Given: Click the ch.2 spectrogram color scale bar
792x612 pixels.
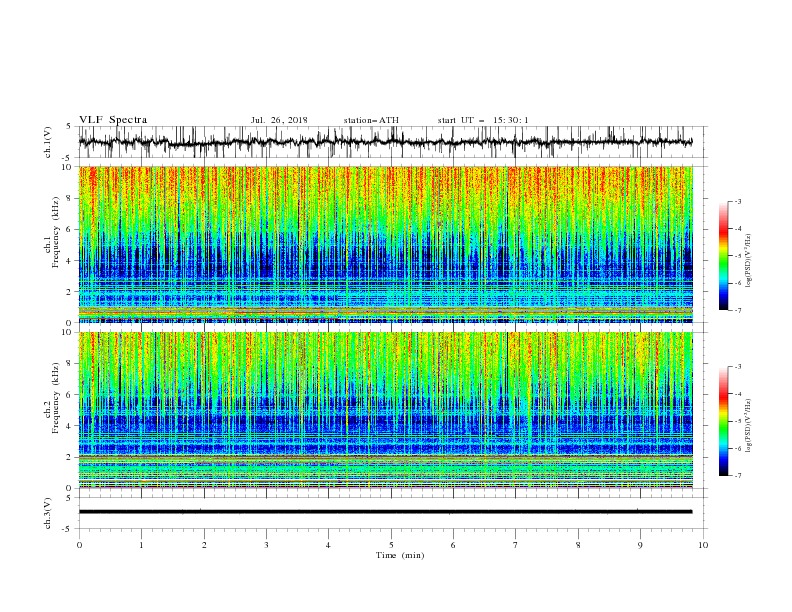Looking at the screenshot, I should [x=724, y=421].
